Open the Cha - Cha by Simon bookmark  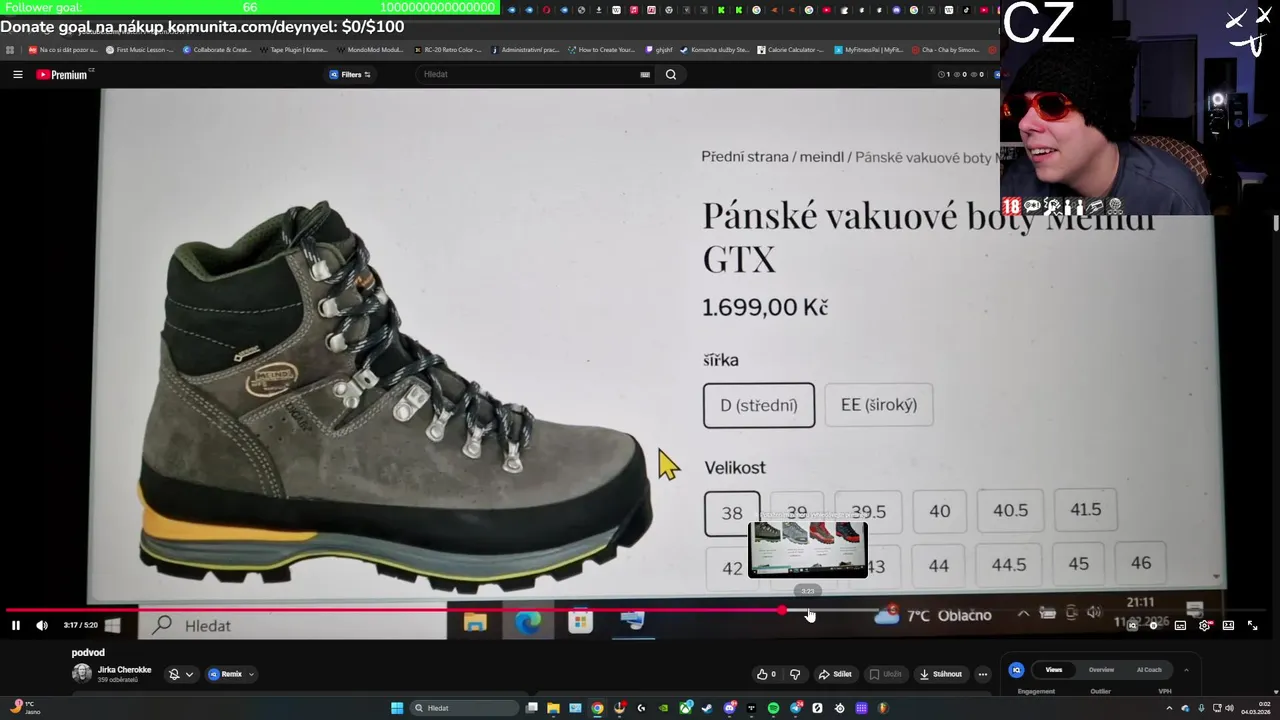945,49
